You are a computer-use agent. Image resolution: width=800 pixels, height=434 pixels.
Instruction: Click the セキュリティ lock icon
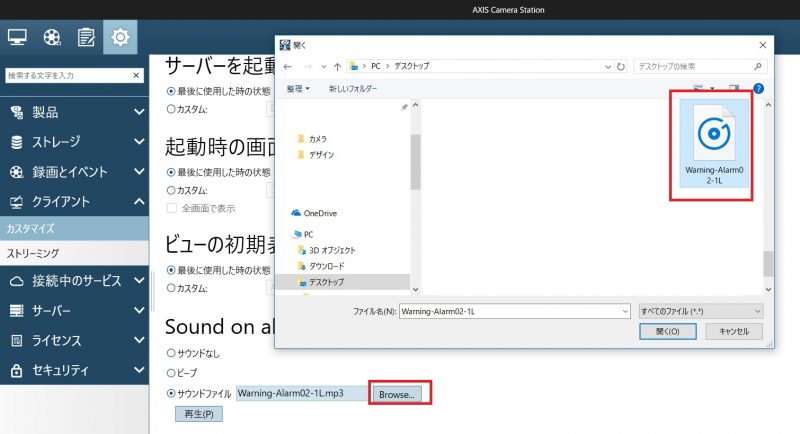tap(17, 370)
